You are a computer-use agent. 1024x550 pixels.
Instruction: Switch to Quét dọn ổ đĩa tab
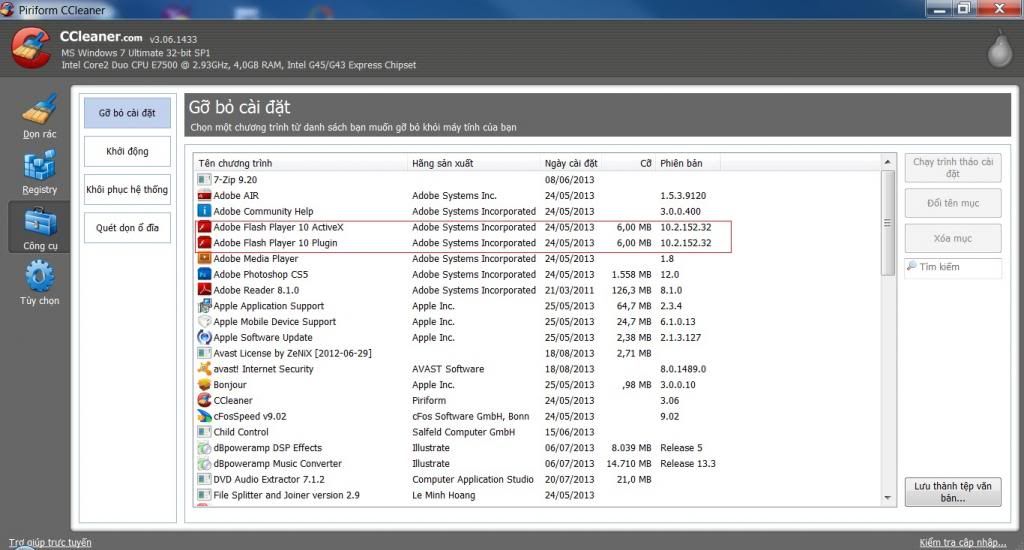pos(127,227)
